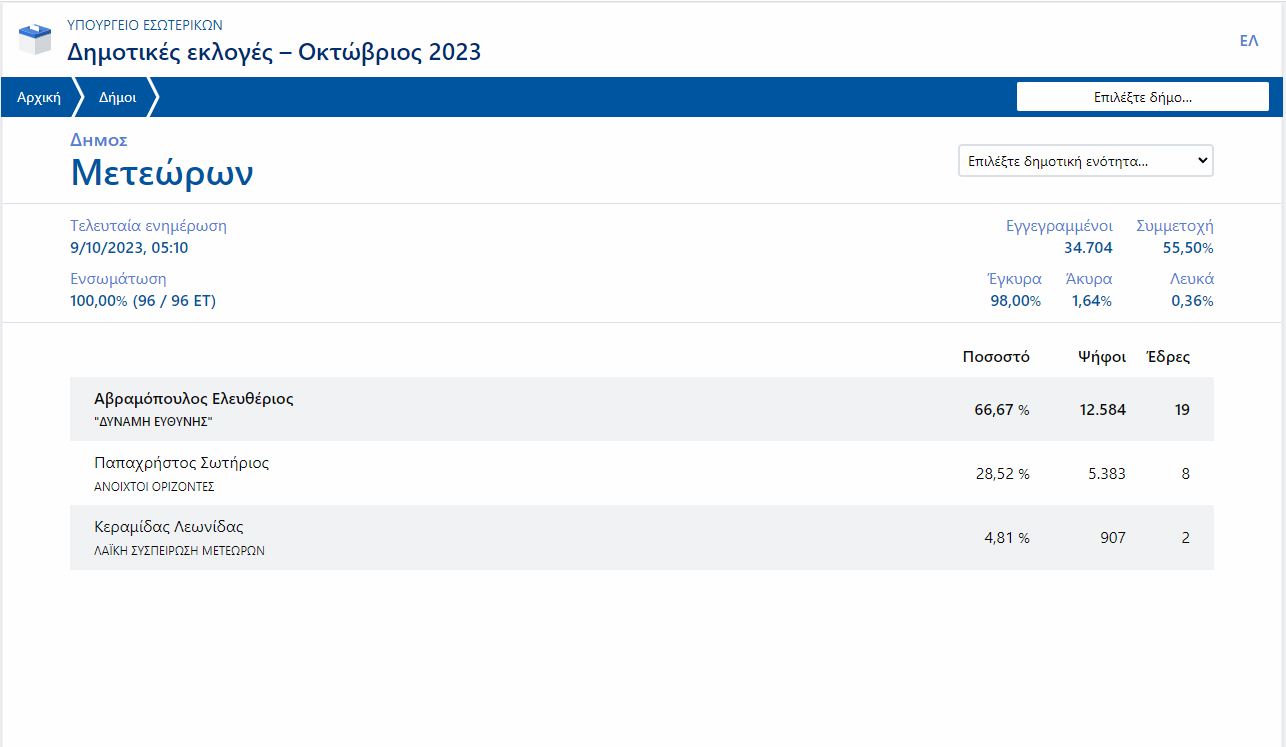
Task: Switch language with the ΕΛ link
Action: [x=1248, y=41]
